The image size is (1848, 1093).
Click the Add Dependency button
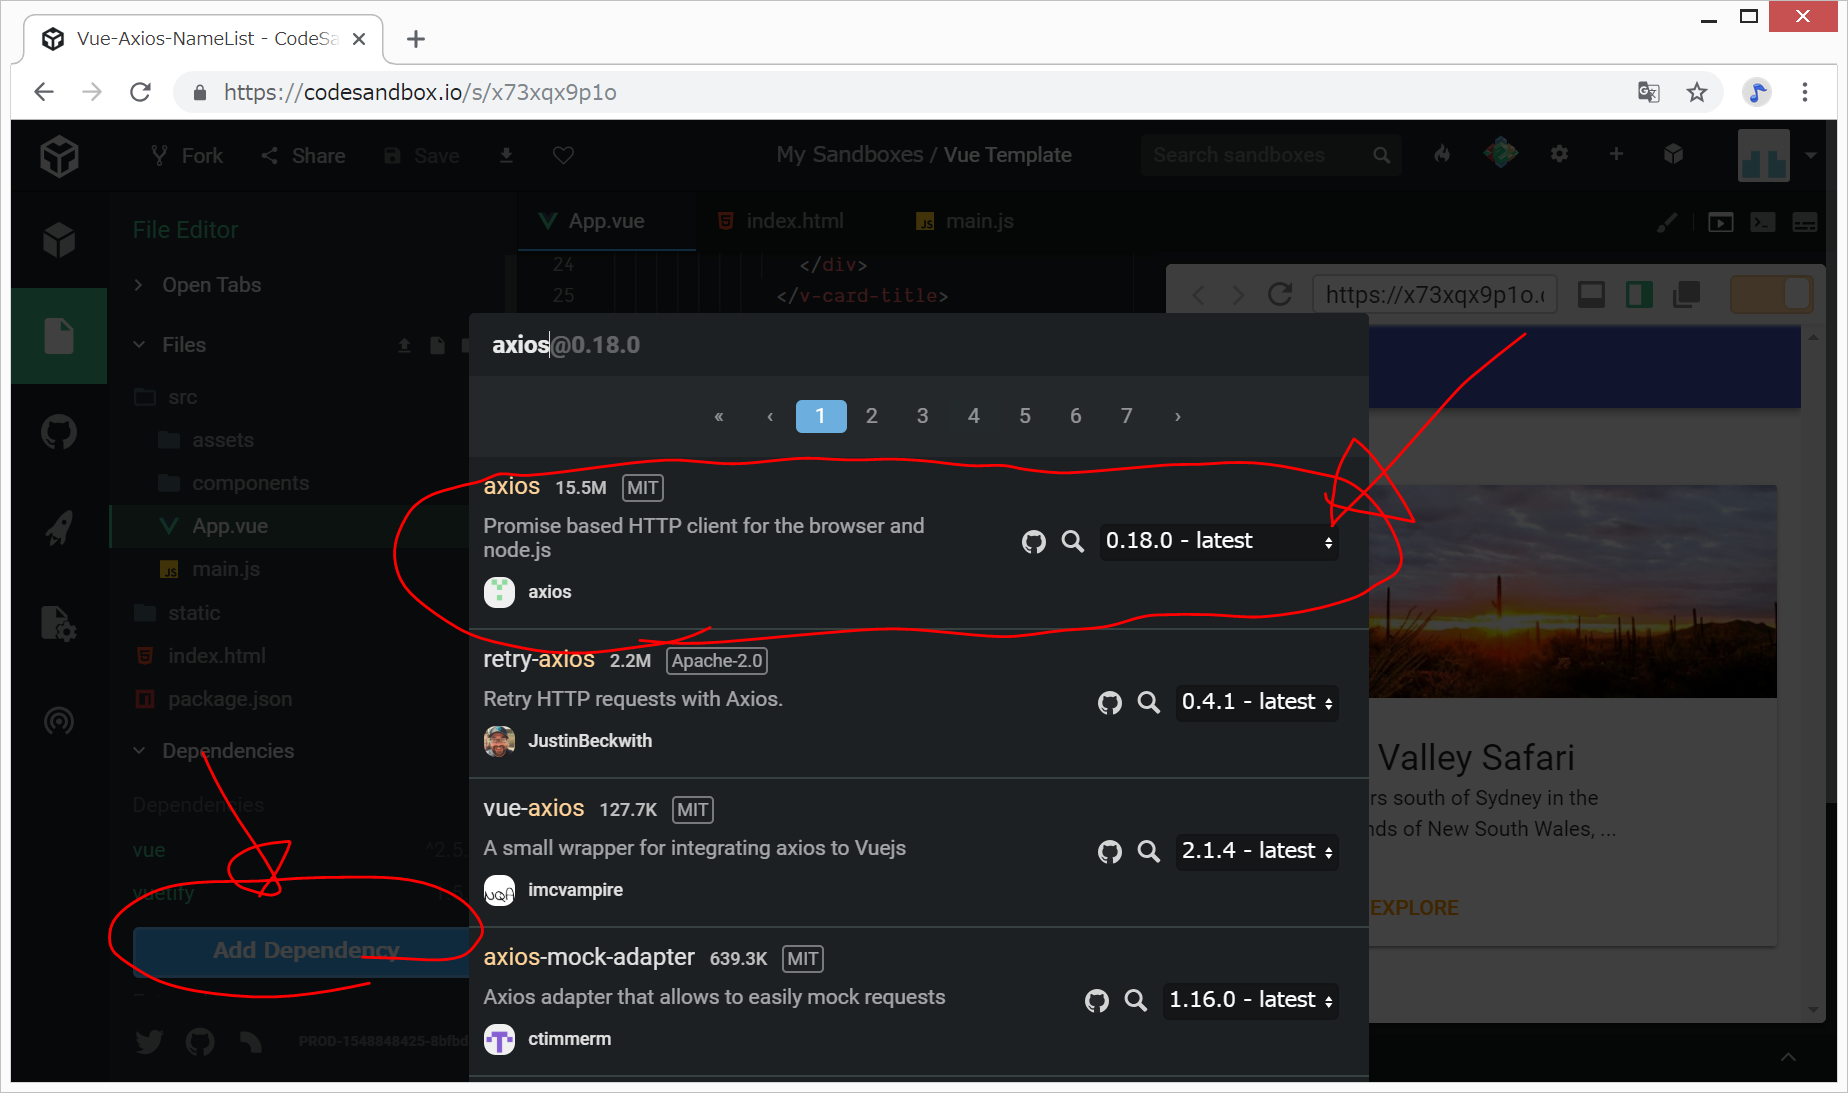[301, 950]
